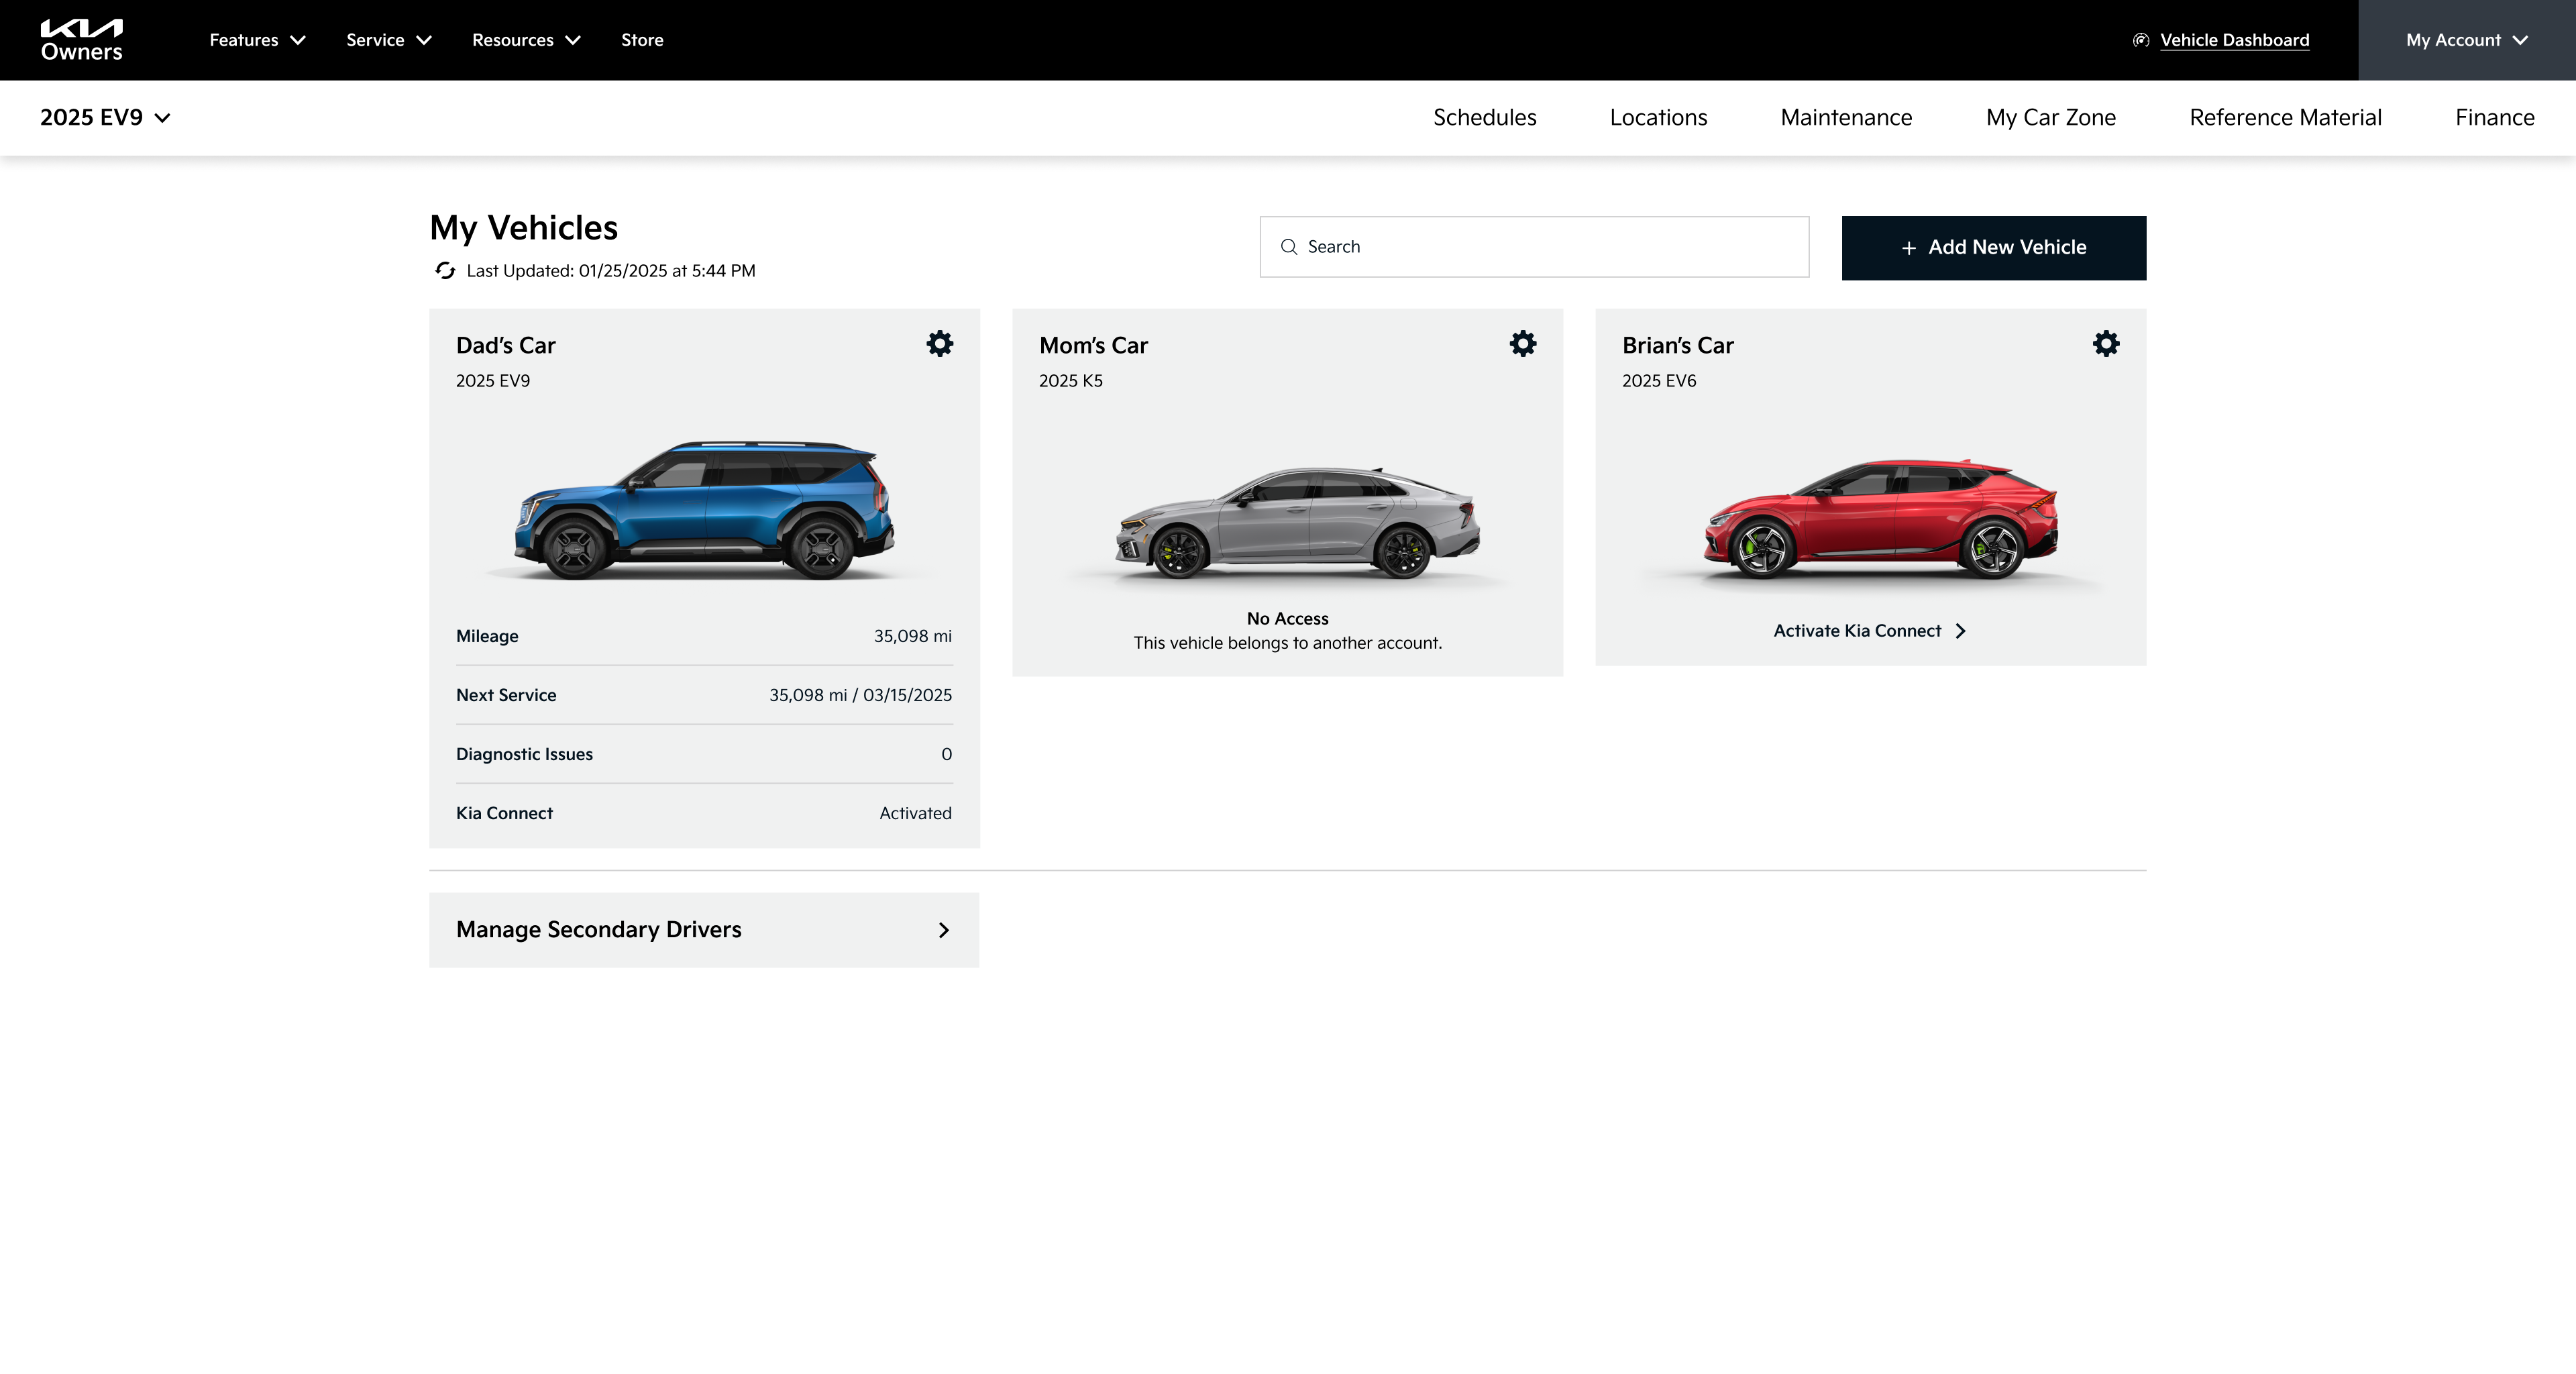Click the Add New Vehicle button

[x=1993, y=248]
